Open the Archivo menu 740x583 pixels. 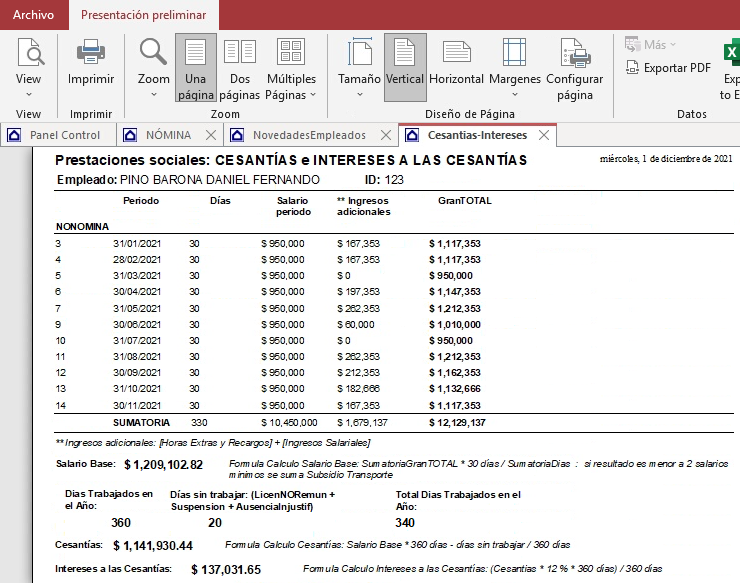coord(33,15)
